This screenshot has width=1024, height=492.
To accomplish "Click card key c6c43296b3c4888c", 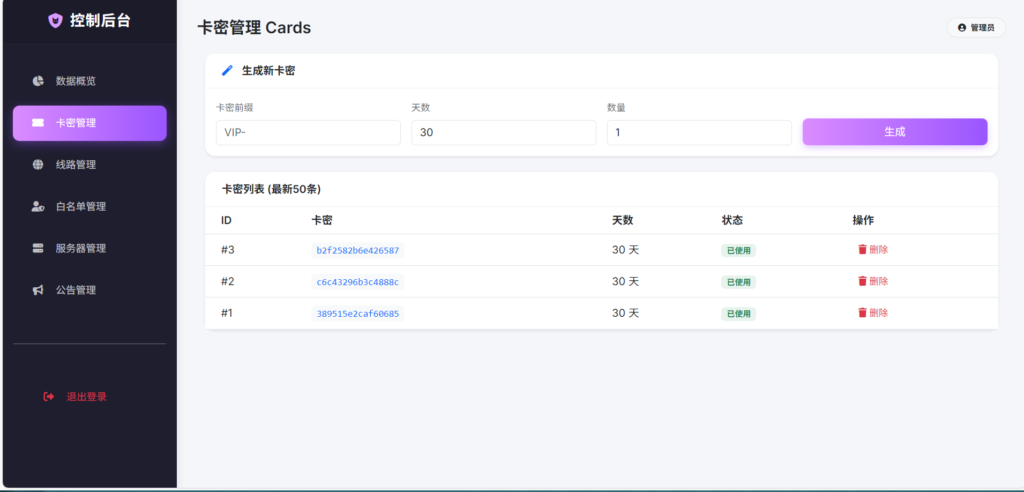I will coord(358,282).
